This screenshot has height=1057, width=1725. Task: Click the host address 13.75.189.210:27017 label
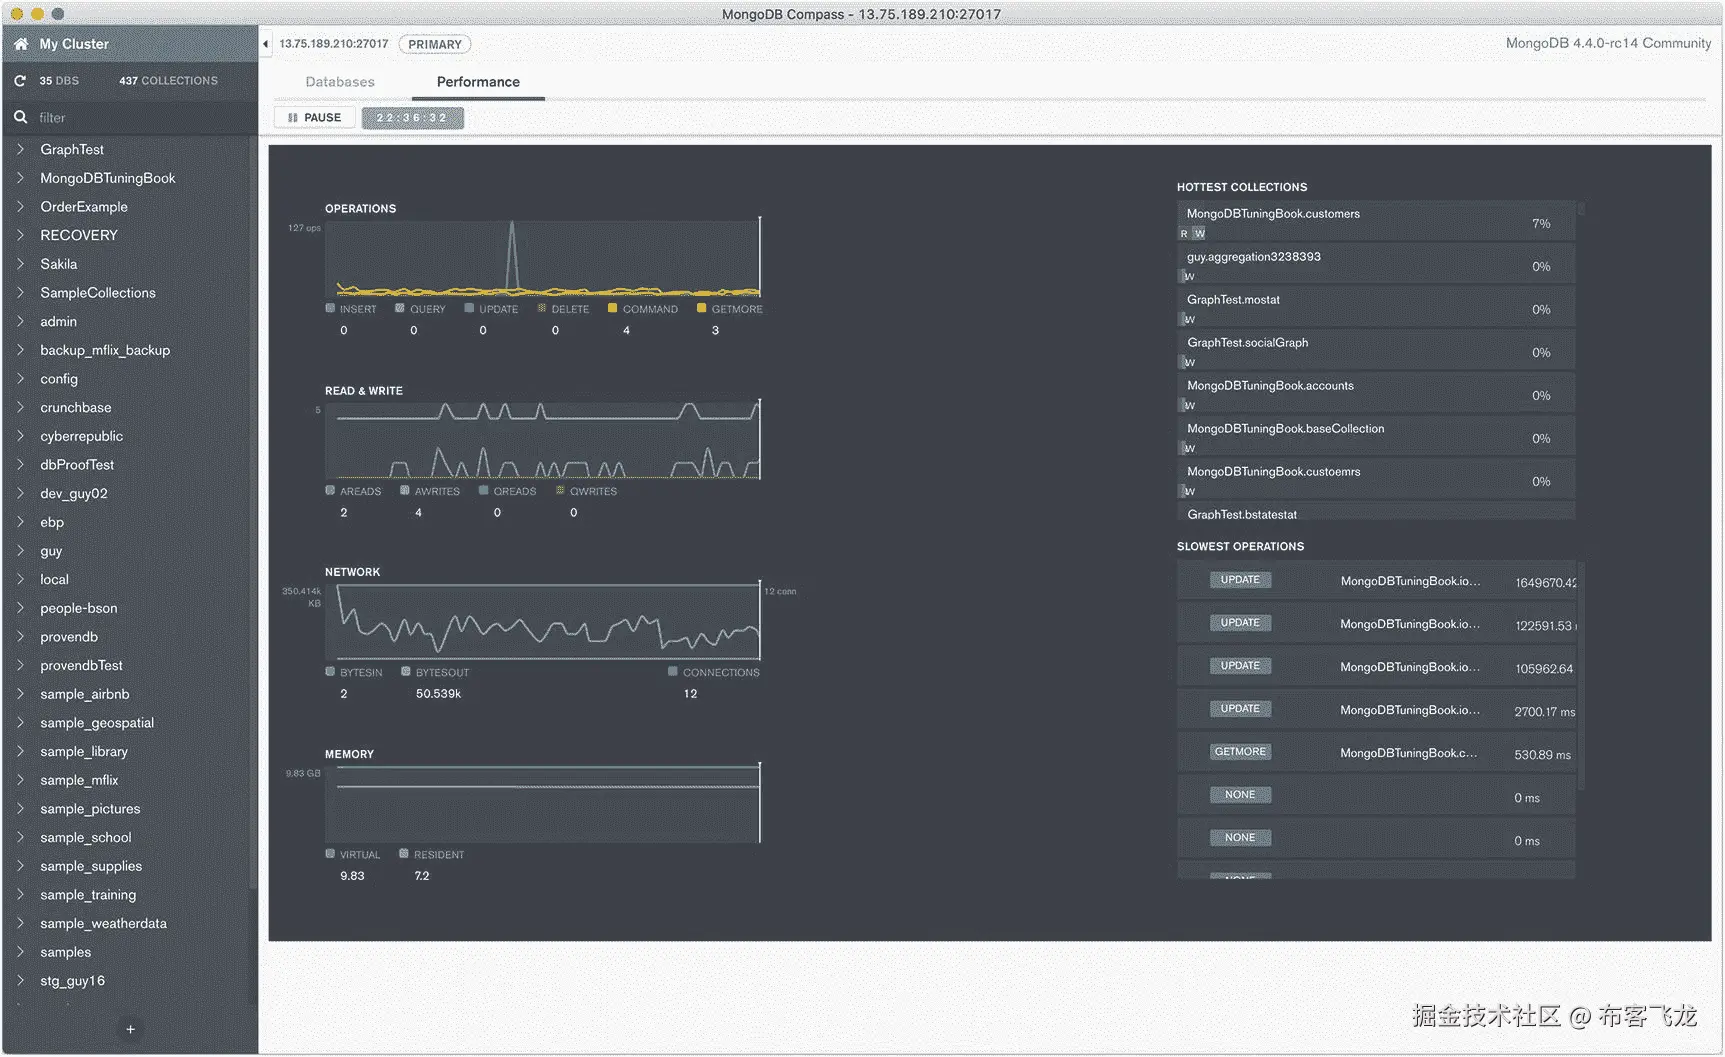point(333,44)
